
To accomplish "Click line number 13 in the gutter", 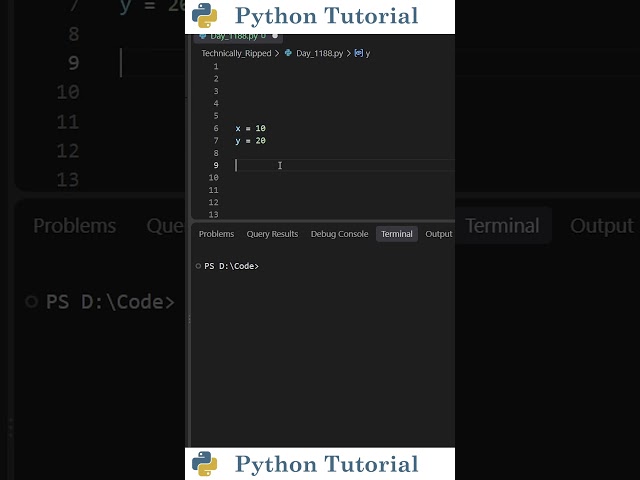I will 213,214.
